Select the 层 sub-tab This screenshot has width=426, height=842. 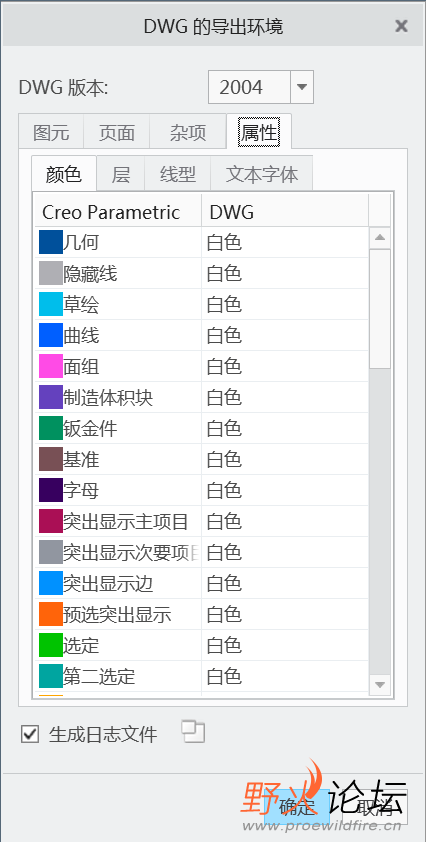(121, 174)
